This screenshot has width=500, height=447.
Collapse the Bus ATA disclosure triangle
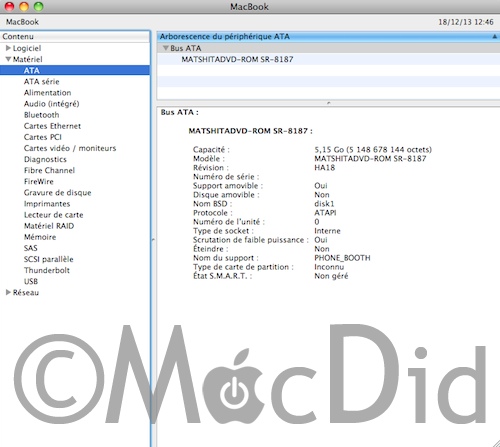pyautogui.click(x=165, y=48)
